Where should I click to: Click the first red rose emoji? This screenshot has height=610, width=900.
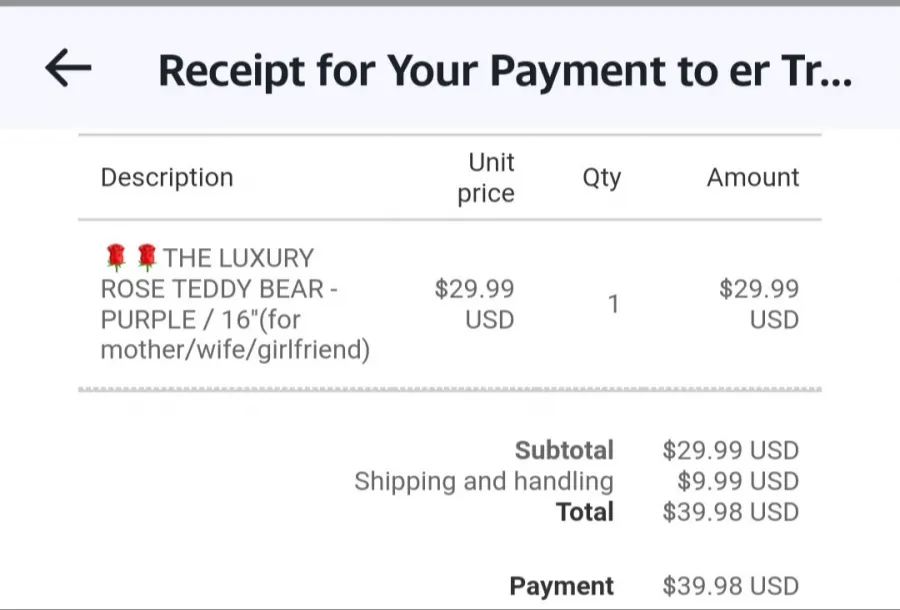[116, 257]
